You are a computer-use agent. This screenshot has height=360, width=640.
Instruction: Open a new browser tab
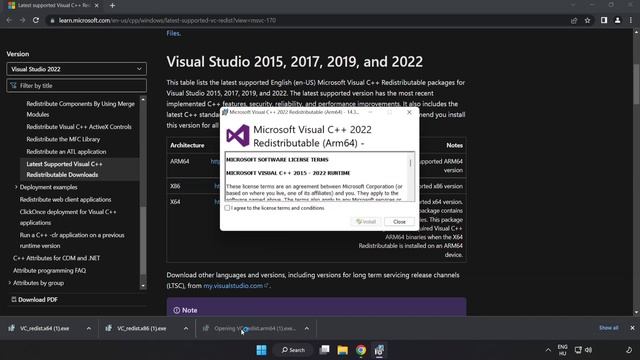(112, 5)
